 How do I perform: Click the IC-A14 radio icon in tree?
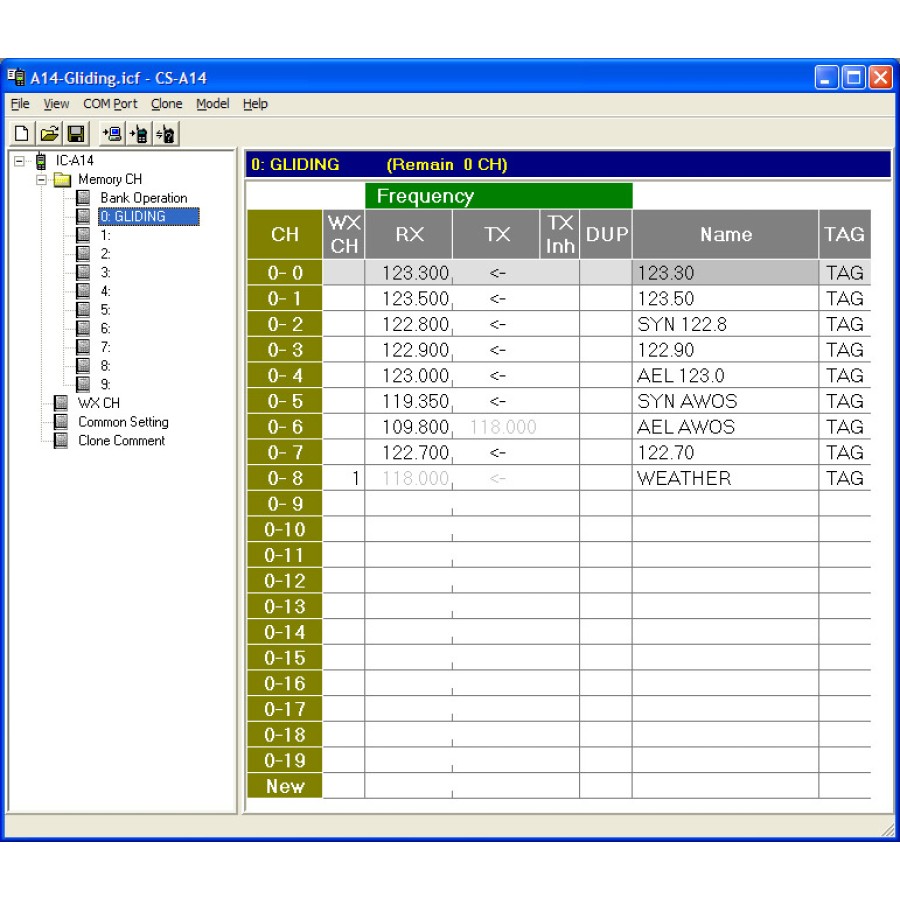pyautogui.click(x=41, y=161)
